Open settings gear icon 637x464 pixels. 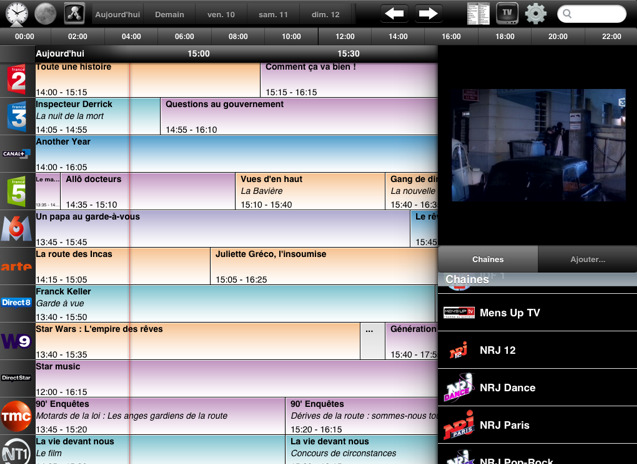click(536, 13)
